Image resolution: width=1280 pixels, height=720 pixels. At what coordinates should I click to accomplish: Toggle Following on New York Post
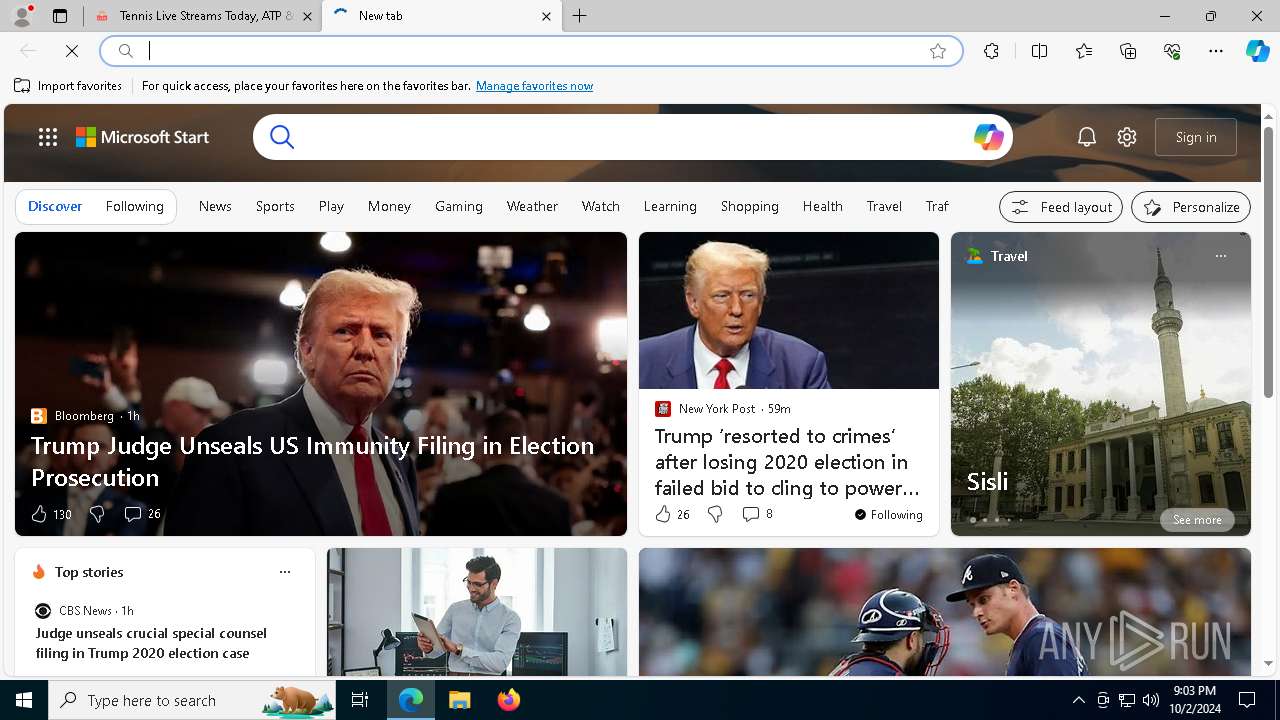pos(888,514)
